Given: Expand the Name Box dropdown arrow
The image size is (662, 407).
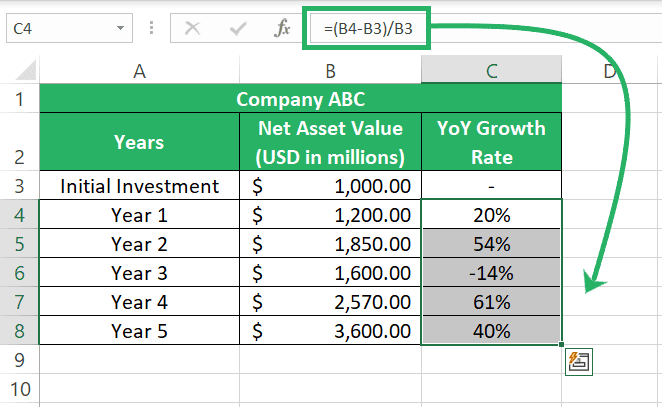Looking at the screenshot, I should tap(120, 28).
